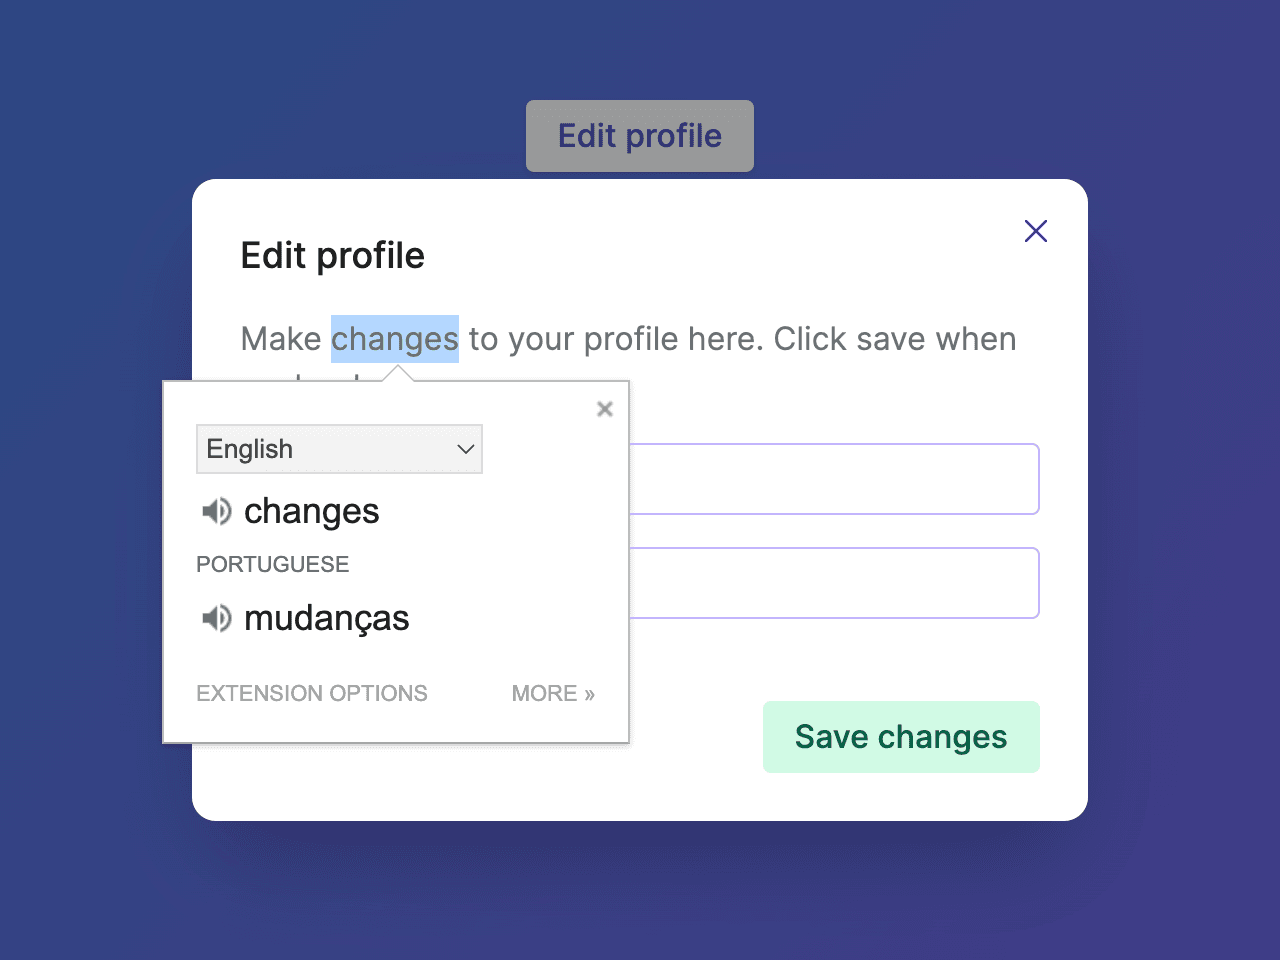Click the PORTUGUESE section heading
Screen dimensions: 1280x960
272,564
